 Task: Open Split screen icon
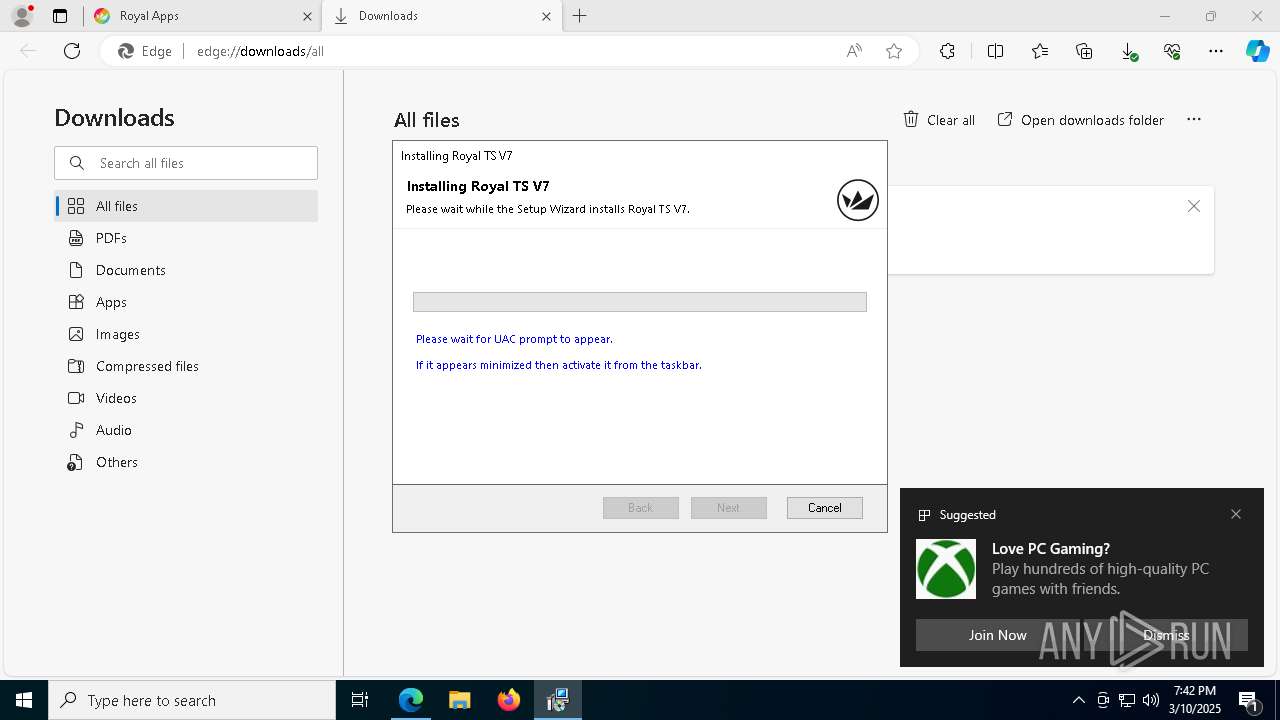pyautogui.click(x=995, y=51)
